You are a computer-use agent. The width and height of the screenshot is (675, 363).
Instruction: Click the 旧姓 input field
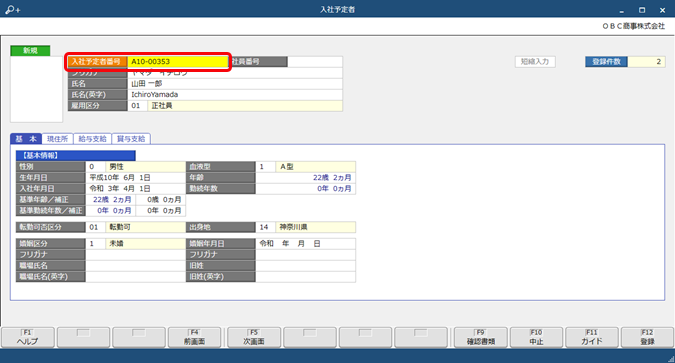coord(306,266)
